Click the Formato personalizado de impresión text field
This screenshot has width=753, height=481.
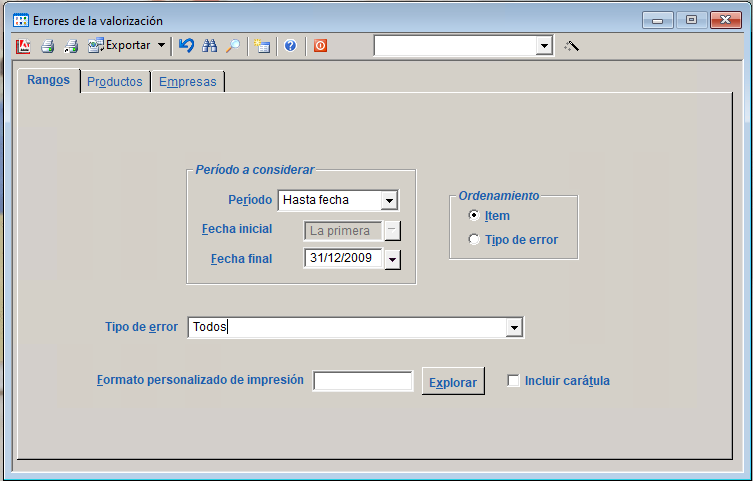click(x=362, y=381)
